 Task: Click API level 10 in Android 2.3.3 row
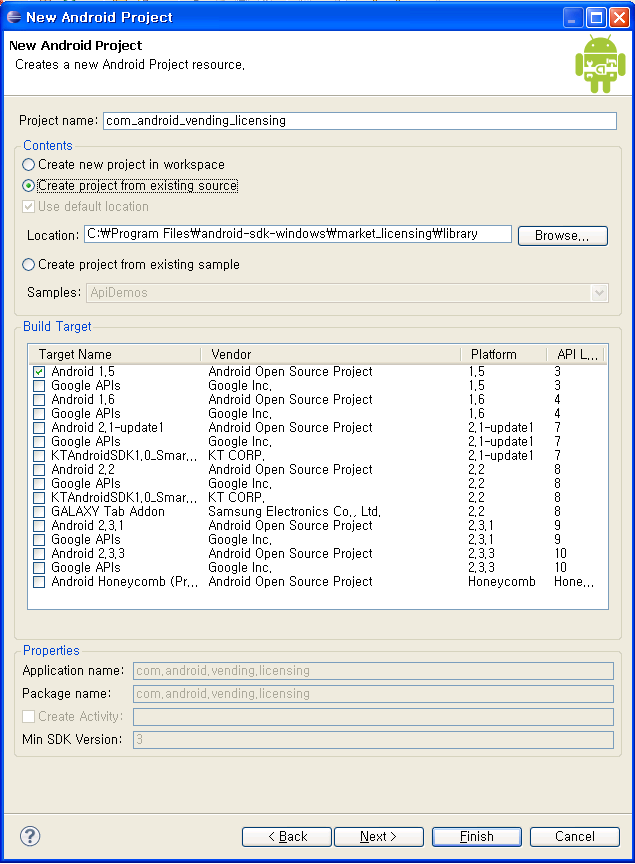[561, 554]
